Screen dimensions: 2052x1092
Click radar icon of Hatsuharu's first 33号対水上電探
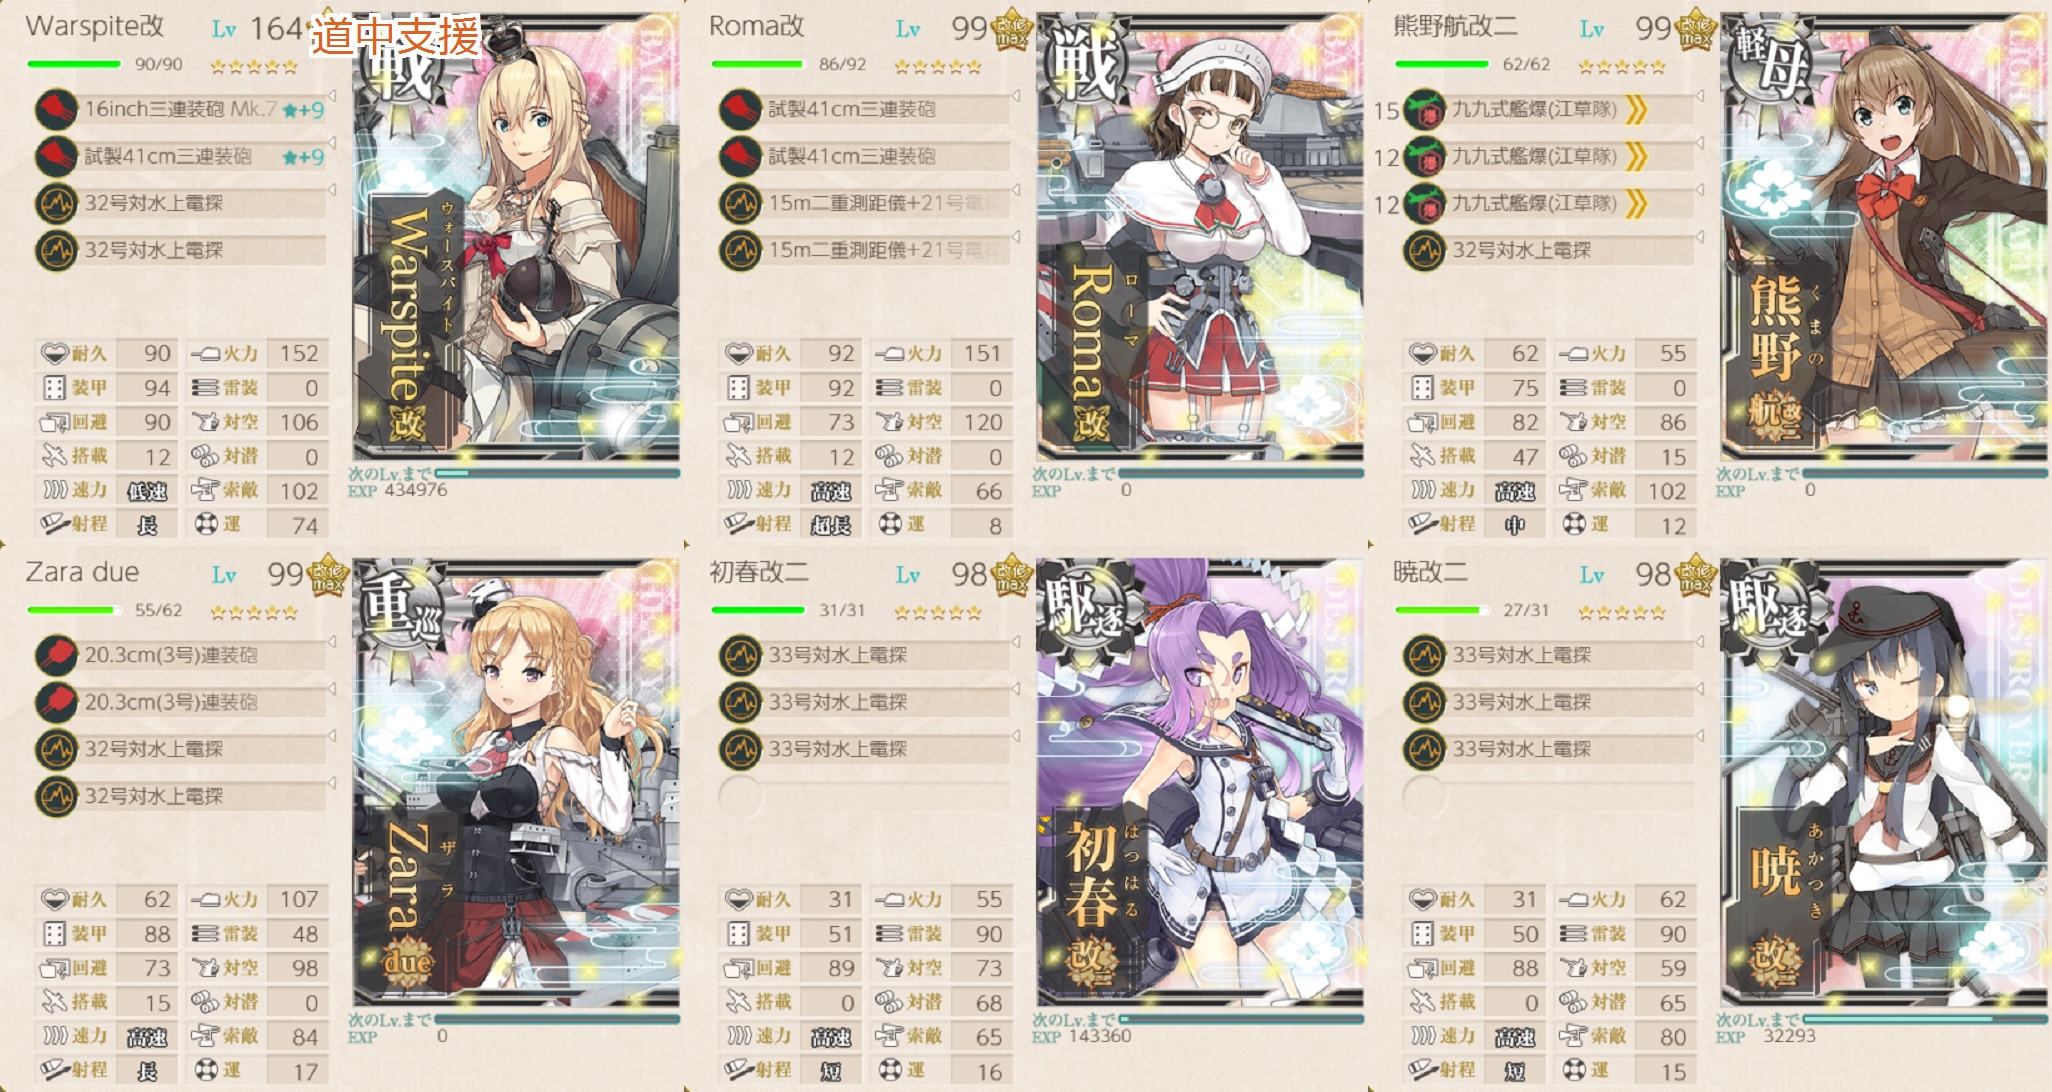(740, 655)
